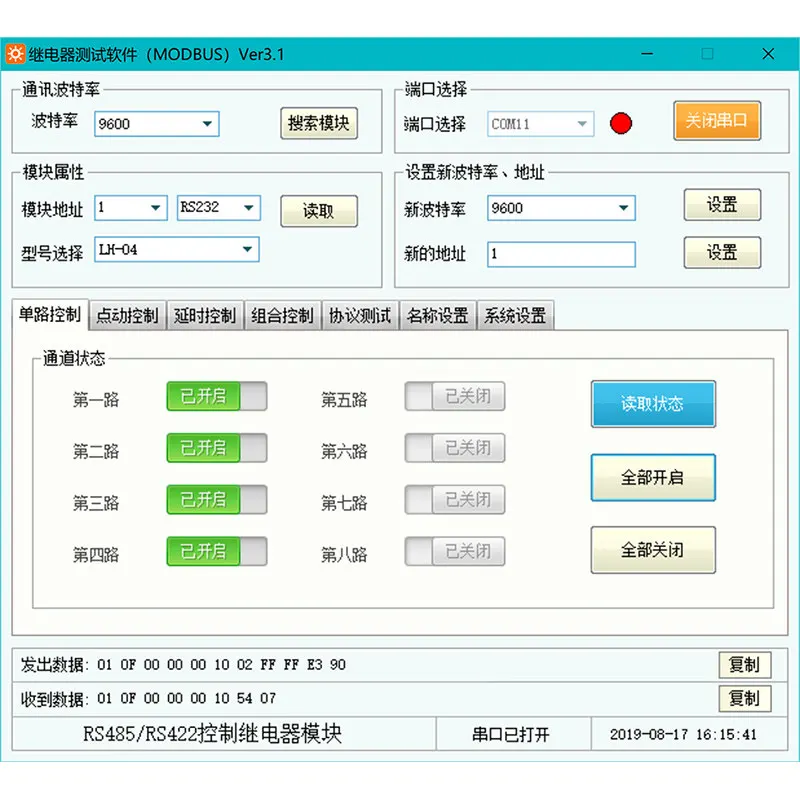Expand the RS232 interface dropdown
The width and height of the screenshot is (800, 800).
219,208
